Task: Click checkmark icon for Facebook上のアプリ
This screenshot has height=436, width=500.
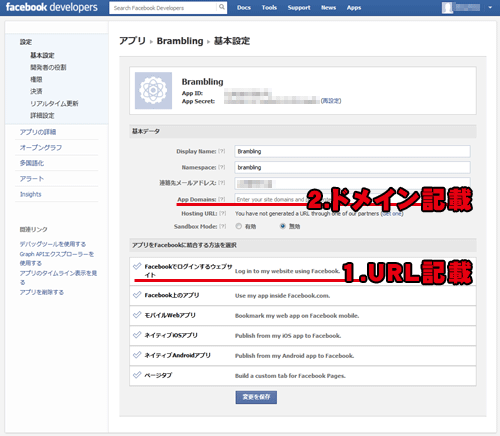Action: click(x=137, y=295)
